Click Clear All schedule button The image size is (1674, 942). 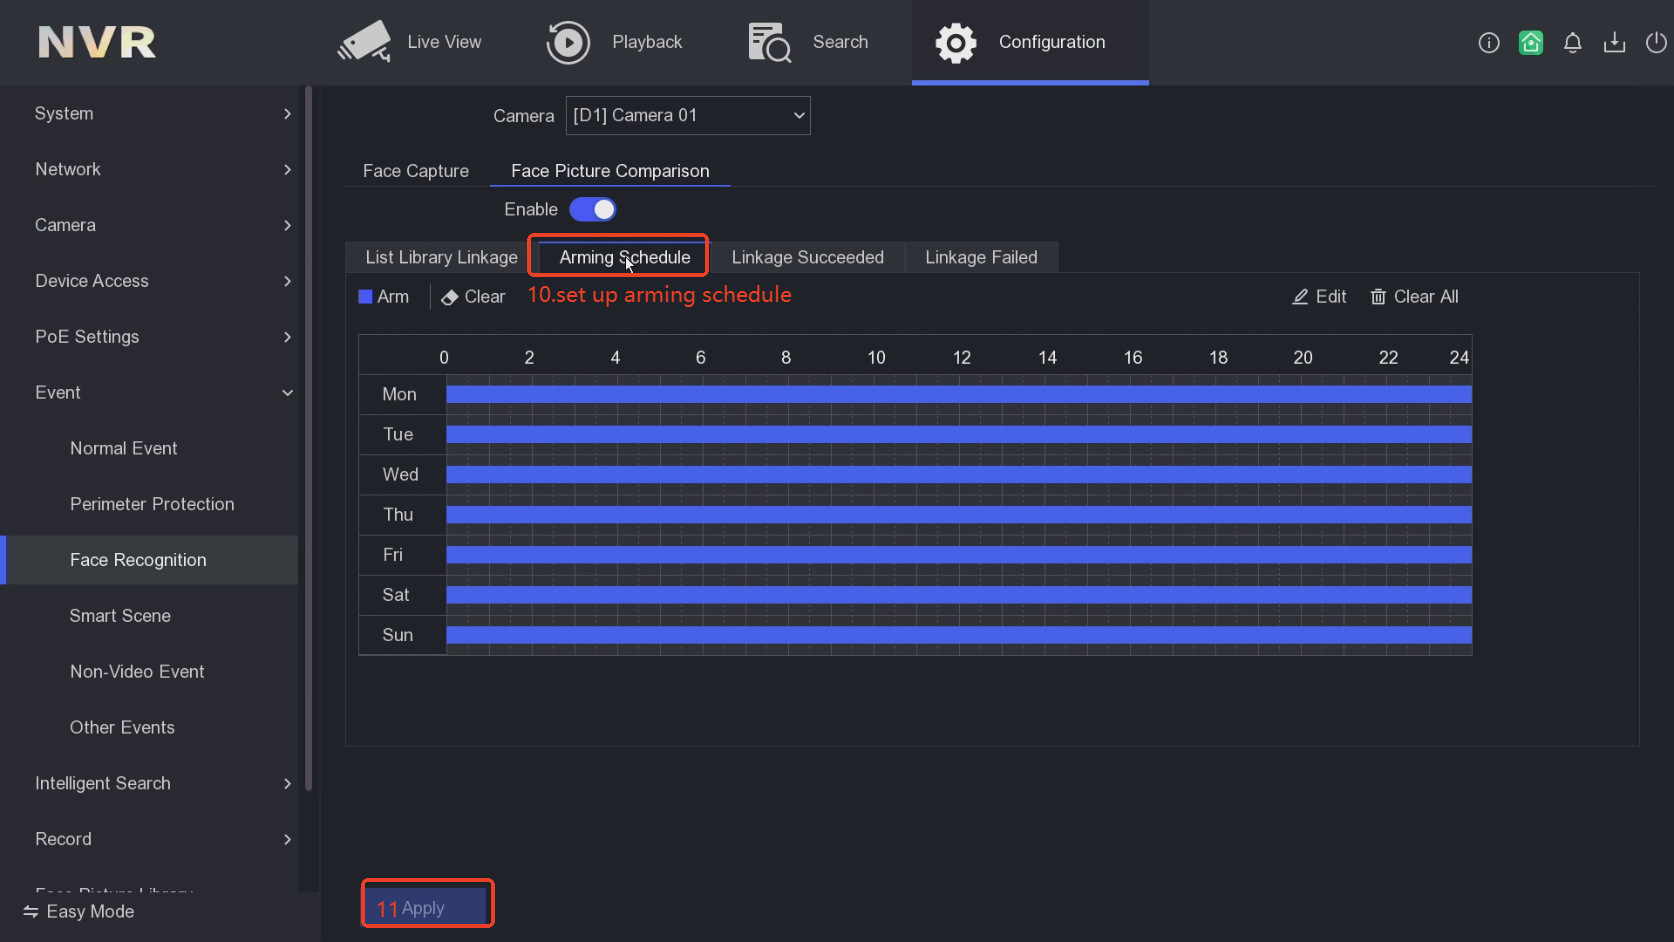click(x=1414, y=297)
